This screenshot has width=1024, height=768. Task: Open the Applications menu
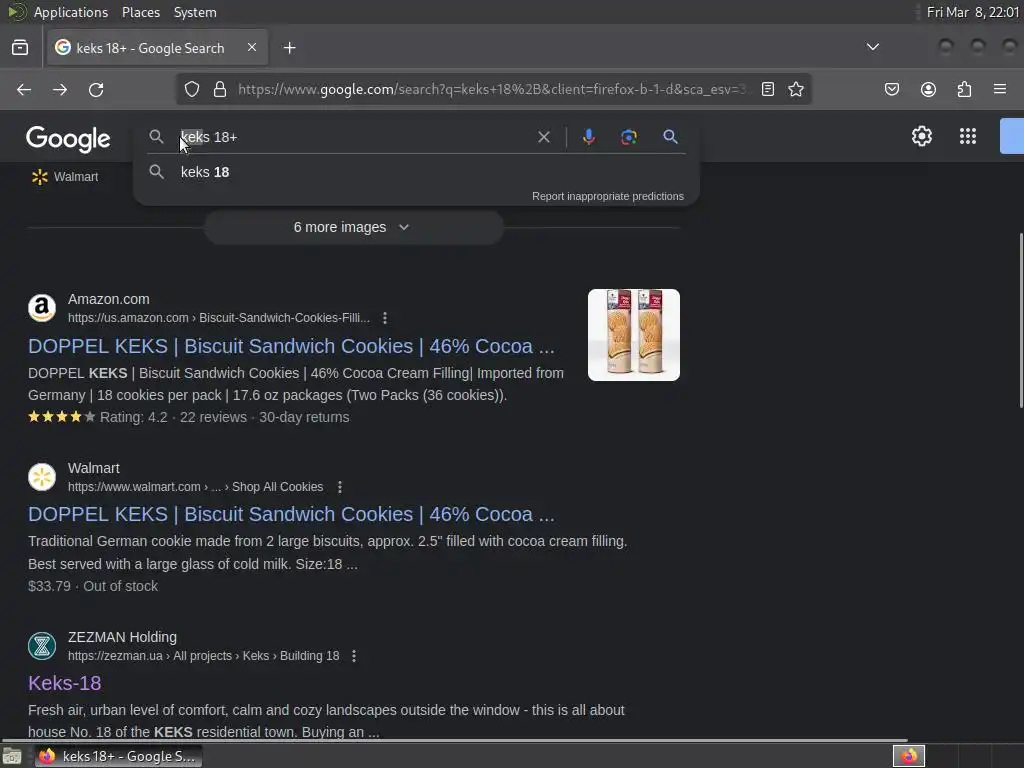(71, 12)
